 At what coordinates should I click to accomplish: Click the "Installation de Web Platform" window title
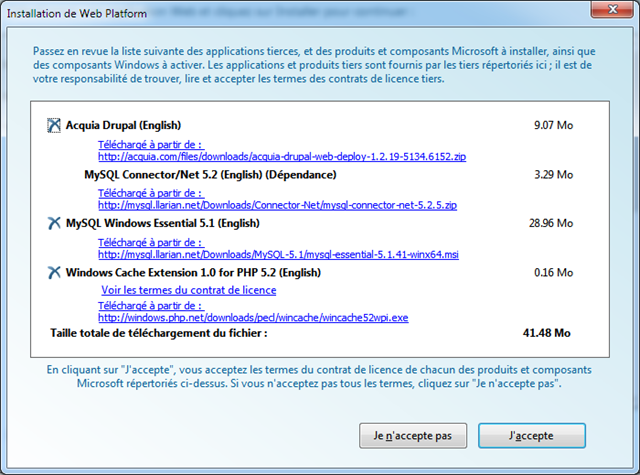click(77, 13)
